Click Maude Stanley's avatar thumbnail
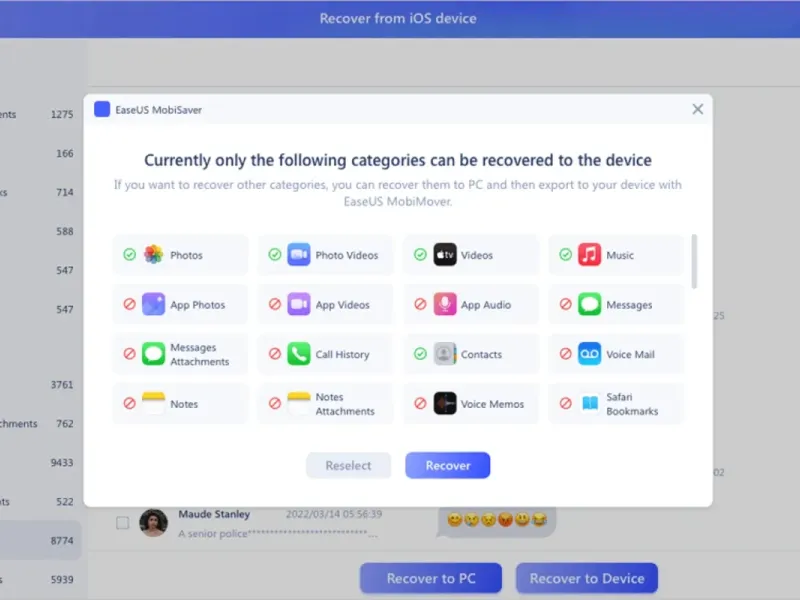This screenshot has width=800, height=600. (x=154, y=522)
